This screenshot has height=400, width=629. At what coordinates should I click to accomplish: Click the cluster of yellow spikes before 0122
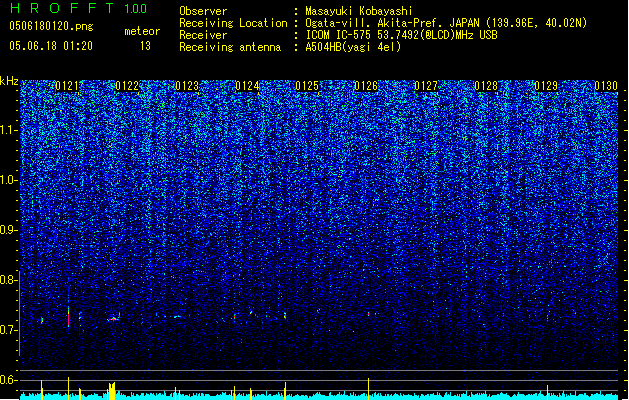[x=112, y=390]
